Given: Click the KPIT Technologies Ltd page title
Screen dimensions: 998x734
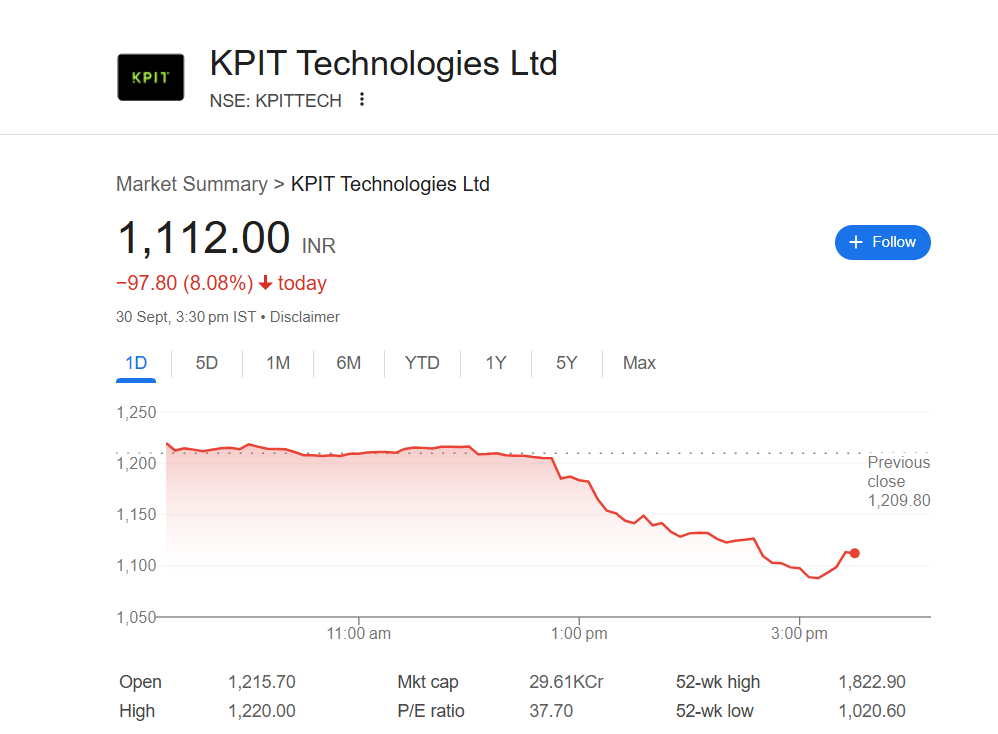Looking at the screenshot, I should tap(383, 64).
